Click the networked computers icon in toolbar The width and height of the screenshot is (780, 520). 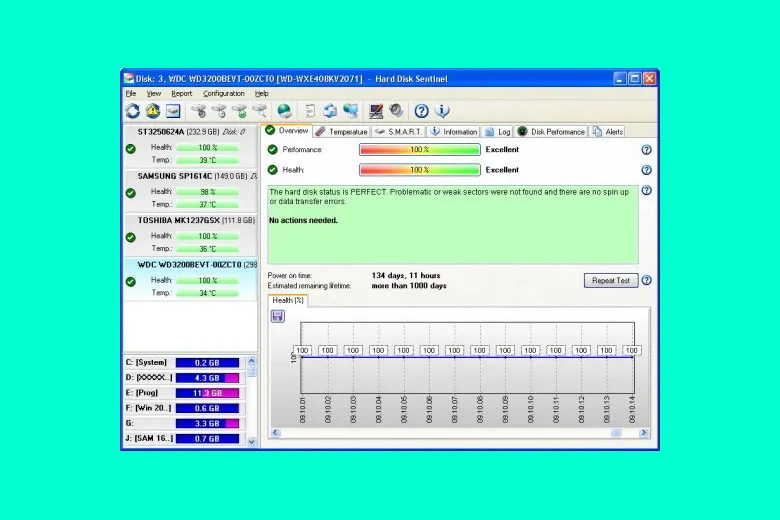point(351,111)
